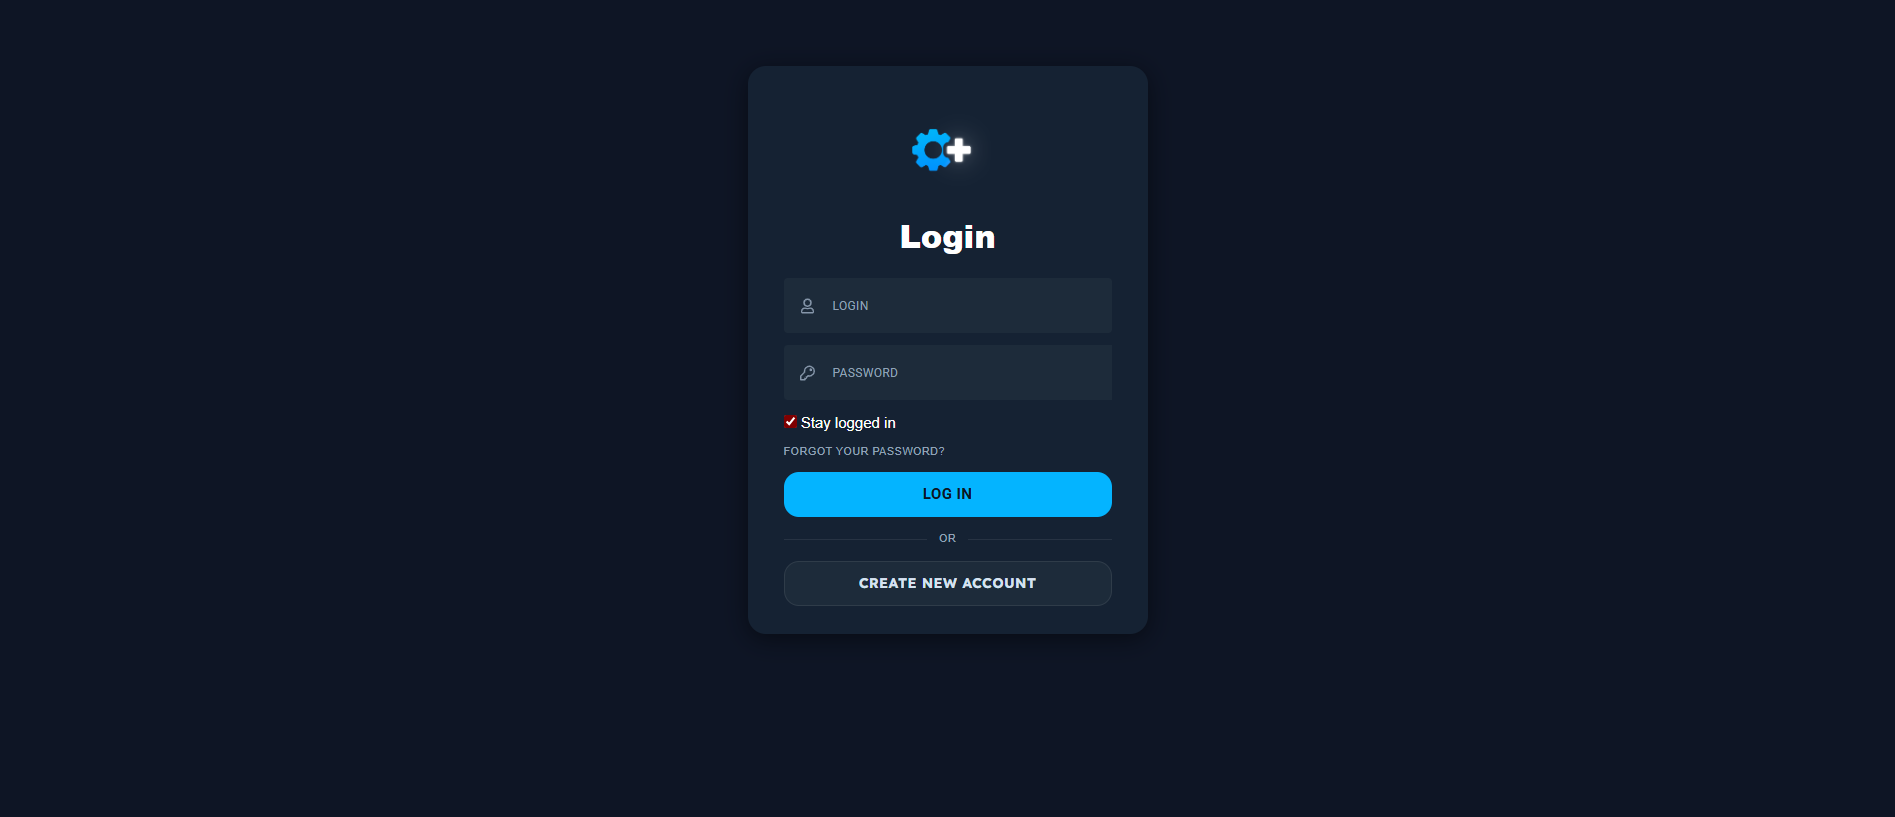Image resolution: width=1895 pixels, height=817 pixels.
Task: Click the CREATE NEW ACCOUNT button
Action: (x=947, y=583)
